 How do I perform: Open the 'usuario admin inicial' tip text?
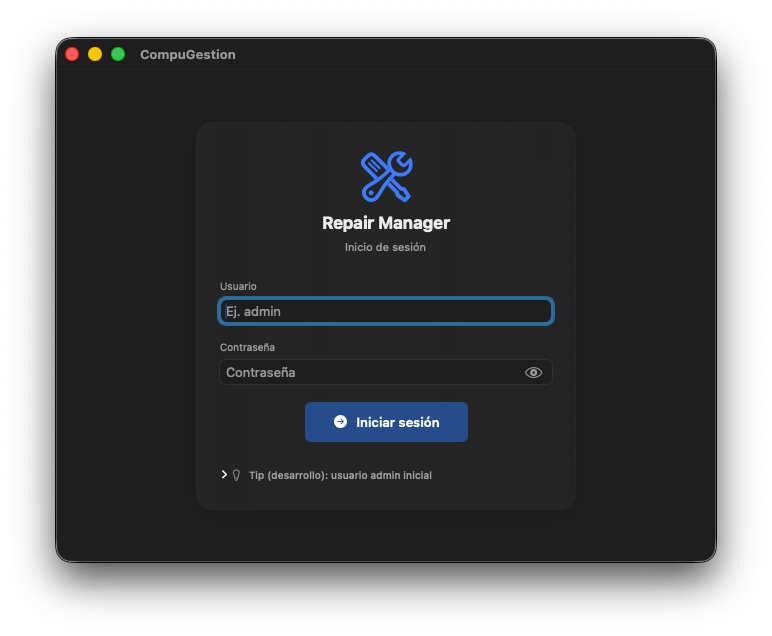point(340,476)
